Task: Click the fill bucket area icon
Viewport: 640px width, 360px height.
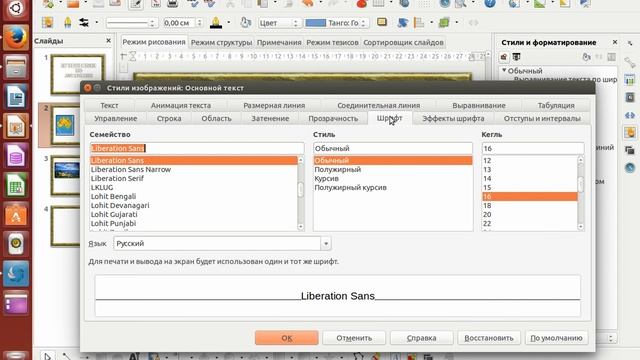Action: 245,22
